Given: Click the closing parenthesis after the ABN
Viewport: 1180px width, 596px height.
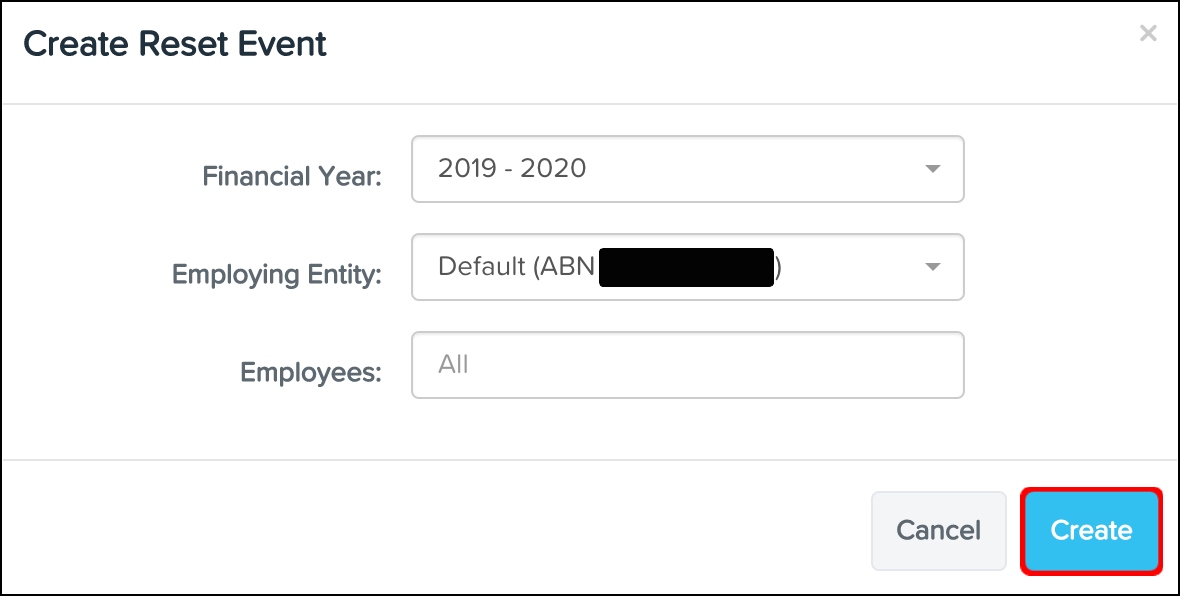Looking at the screenshot, I should point(777,267).
